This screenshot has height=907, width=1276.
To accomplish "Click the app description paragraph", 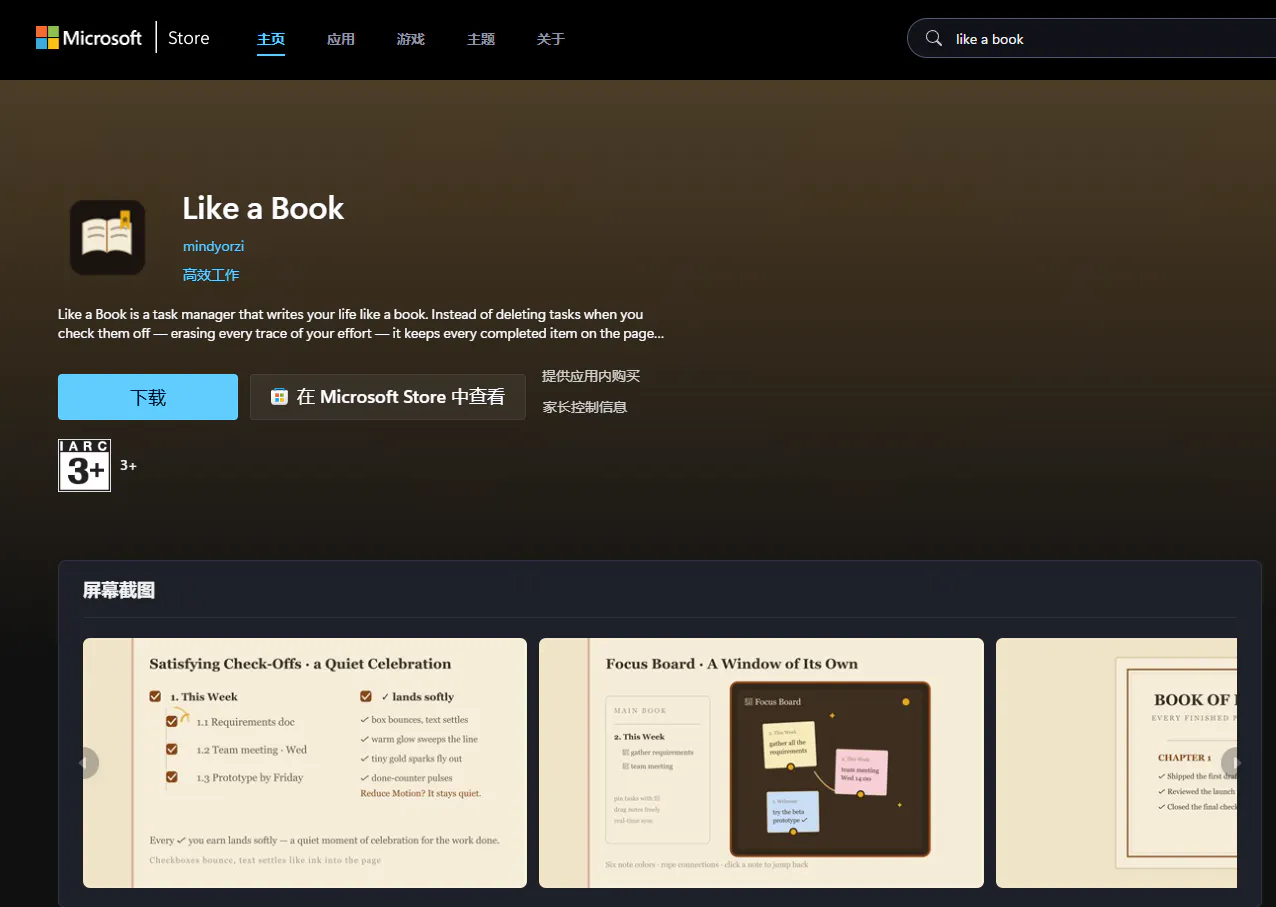I will [x=361, y=324].
